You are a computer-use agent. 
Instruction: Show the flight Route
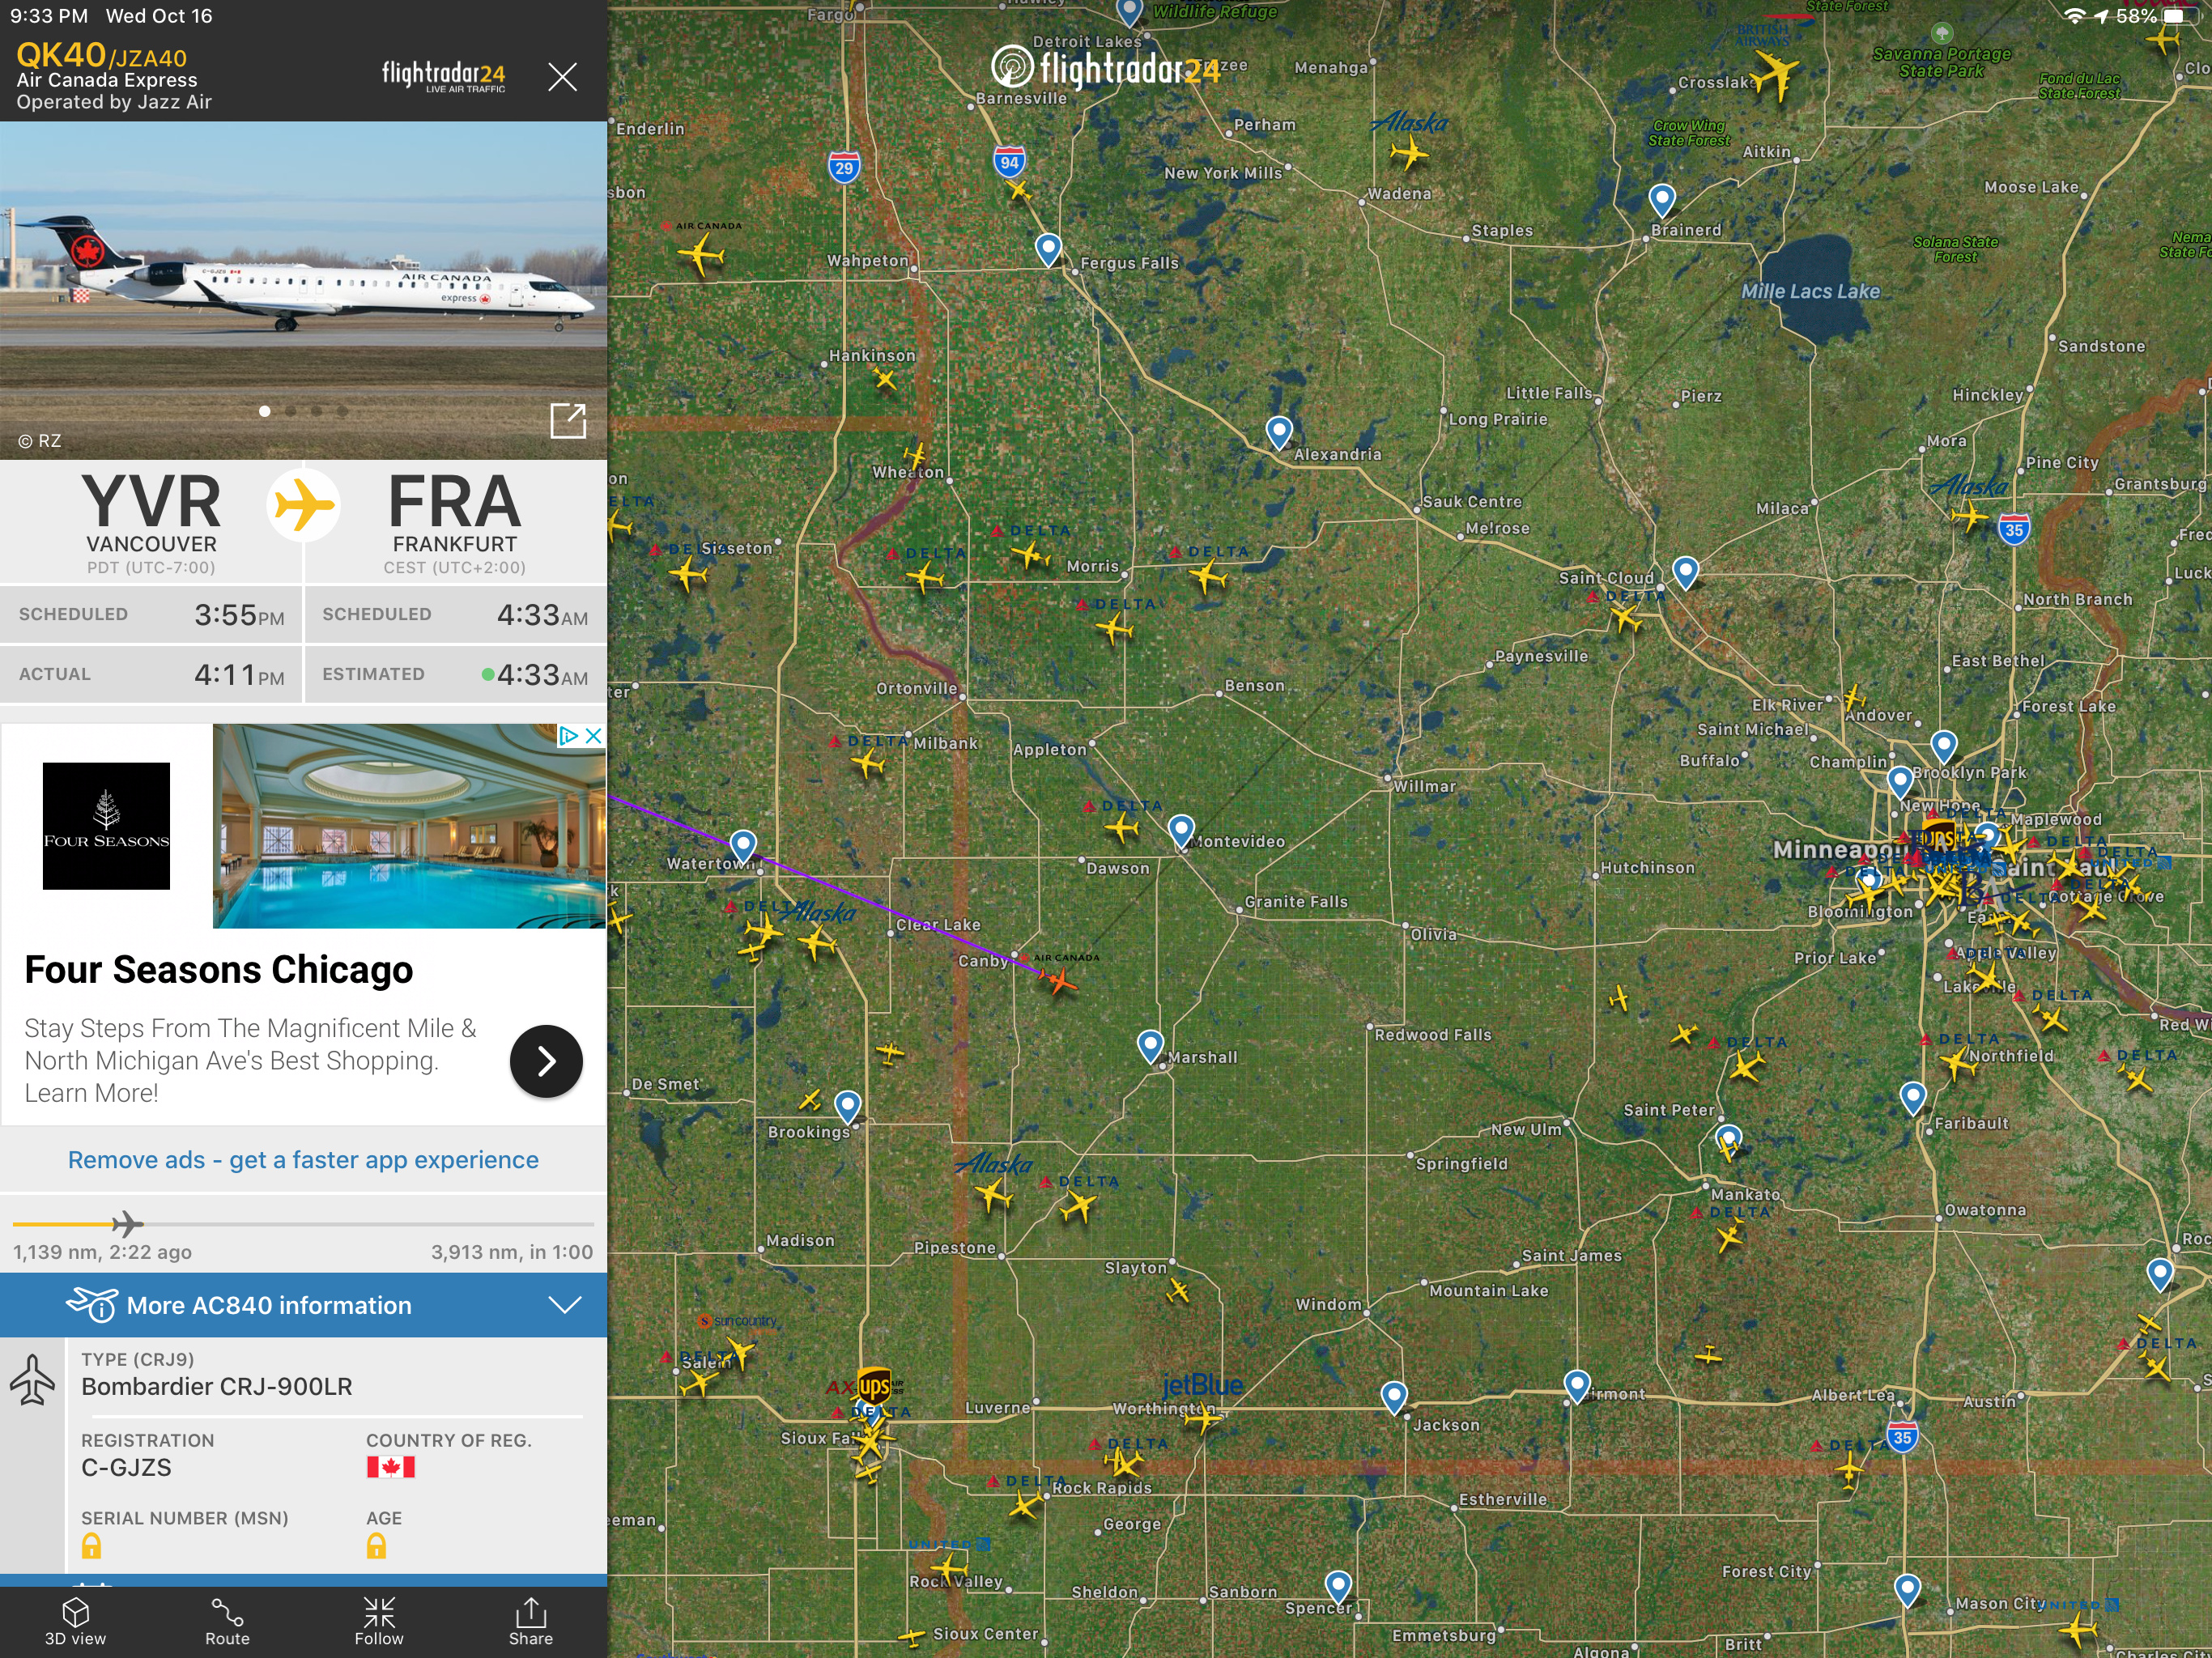pyautogui.click(x=227, y=1621)
